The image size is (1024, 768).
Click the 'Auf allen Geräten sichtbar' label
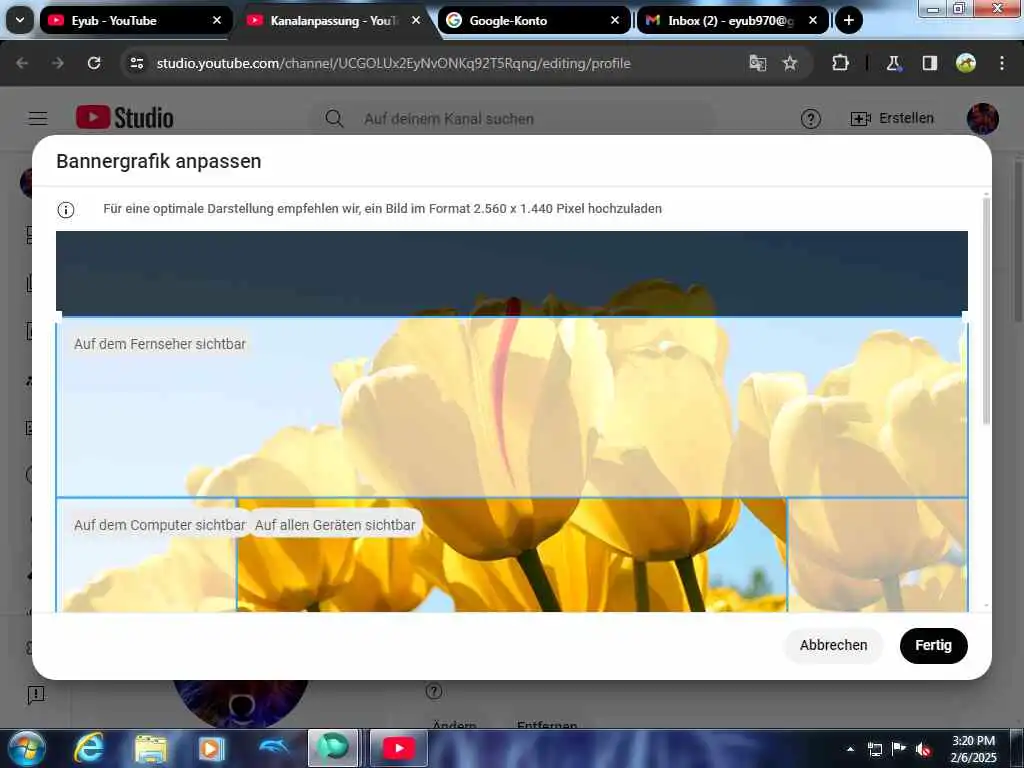pyautogui.click(x=335, y=525)
